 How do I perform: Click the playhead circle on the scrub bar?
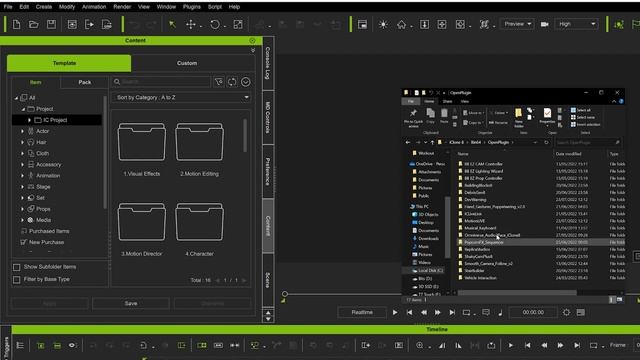pos(285,294)
